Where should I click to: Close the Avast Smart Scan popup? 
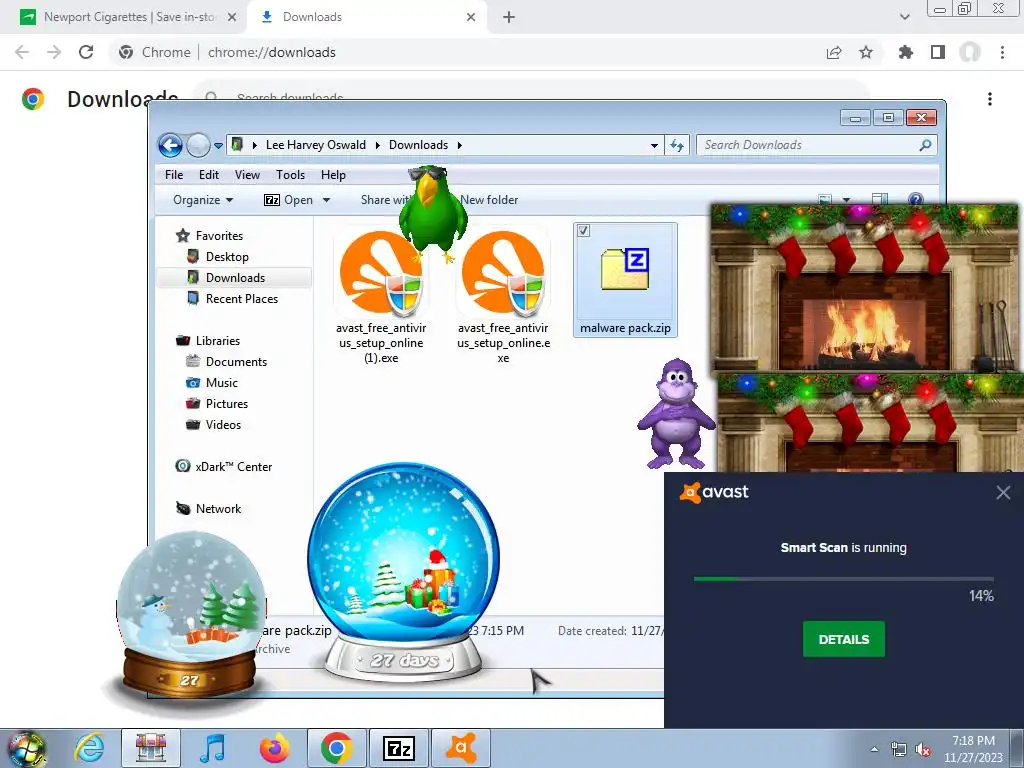coord(1003,492)
